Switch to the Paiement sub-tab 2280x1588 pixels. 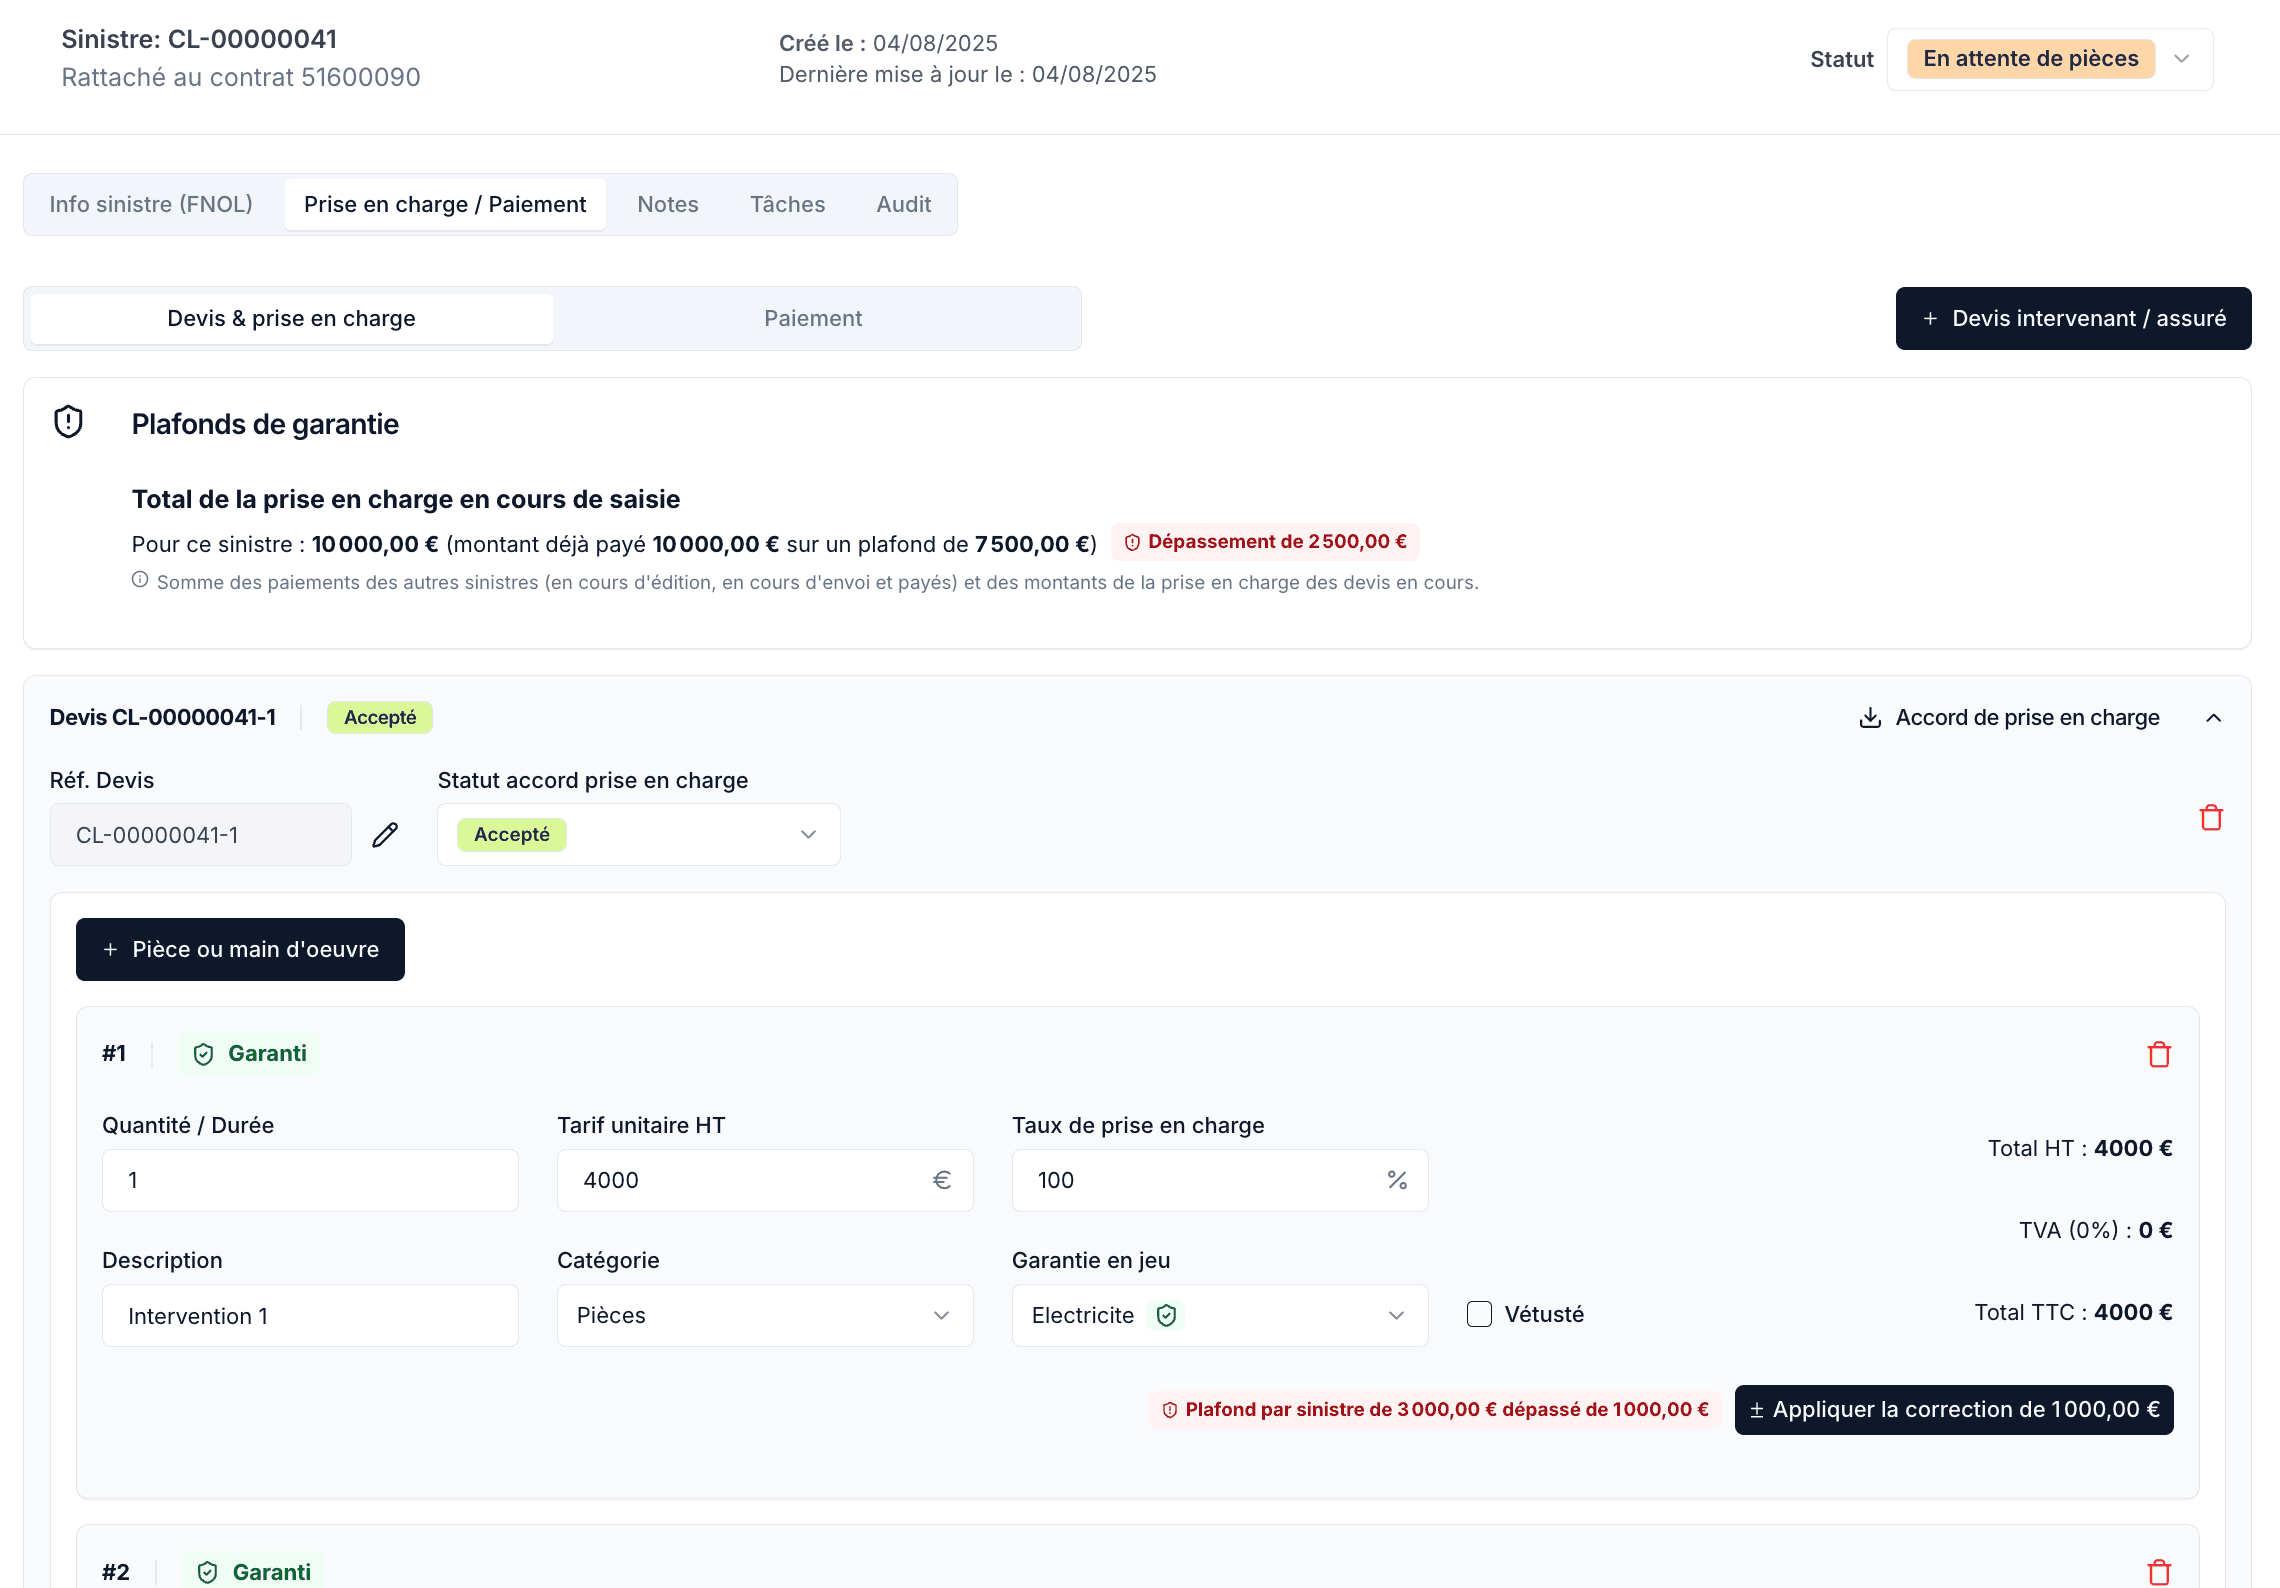pyautogui.click(x=813, y=318)
